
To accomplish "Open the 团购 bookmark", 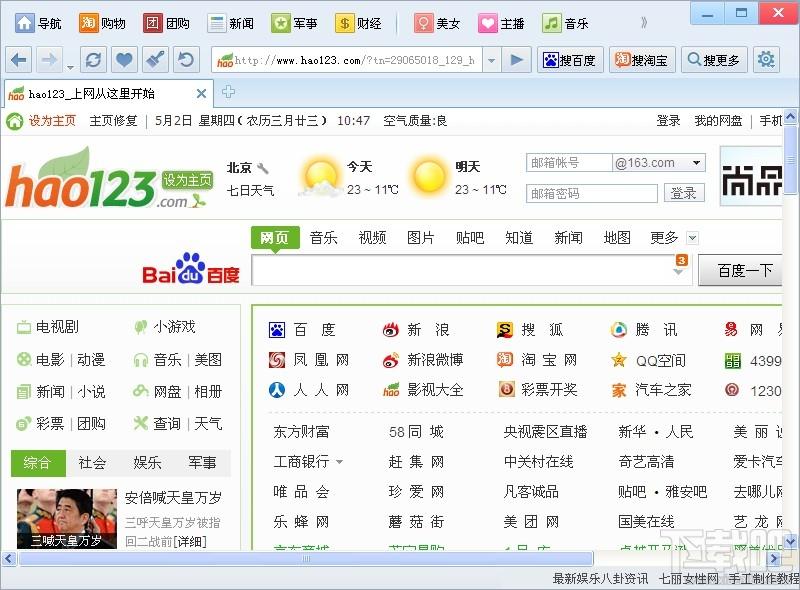I will pyautogui.click(x=166, y=23).
